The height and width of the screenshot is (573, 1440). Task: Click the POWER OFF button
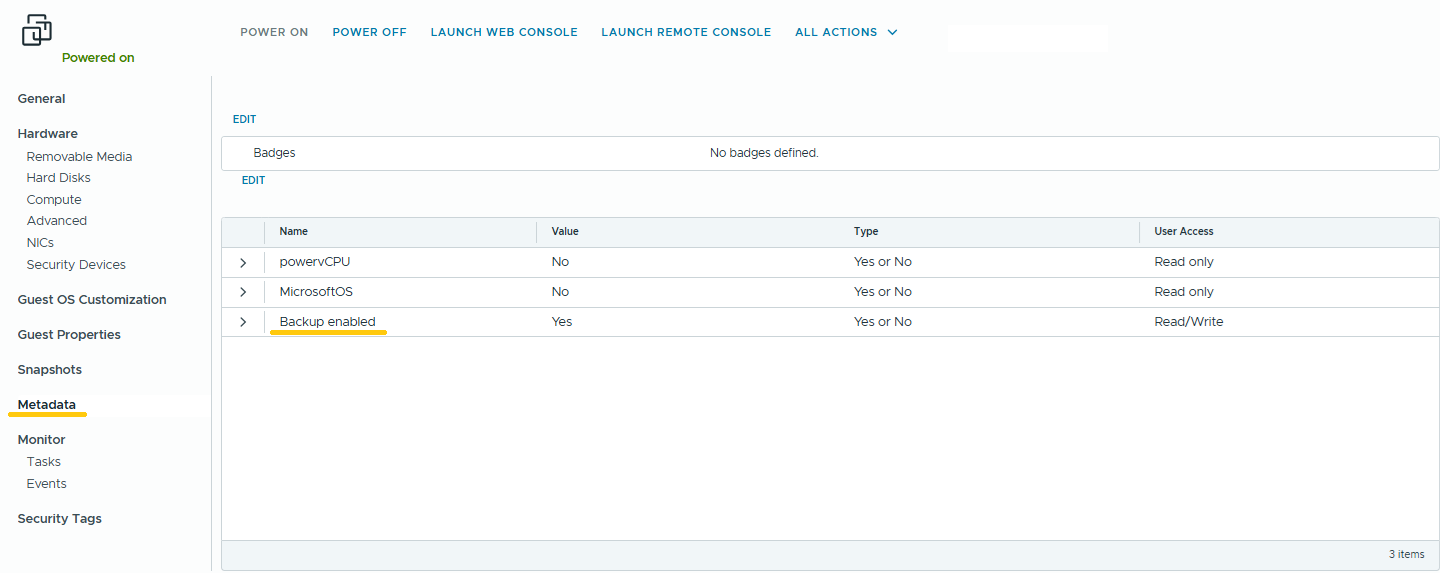pyautogui.click(x=369, y=32)
